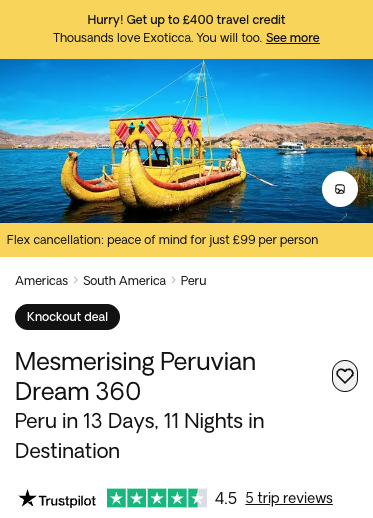This screenshot has width=373, height=518.
Task: Click the Trustpilot wordmark text
Action: 67,501
